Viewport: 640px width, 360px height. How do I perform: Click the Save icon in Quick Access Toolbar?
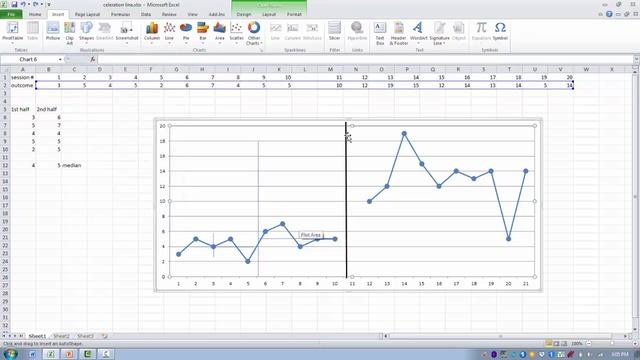pos(14,4)
